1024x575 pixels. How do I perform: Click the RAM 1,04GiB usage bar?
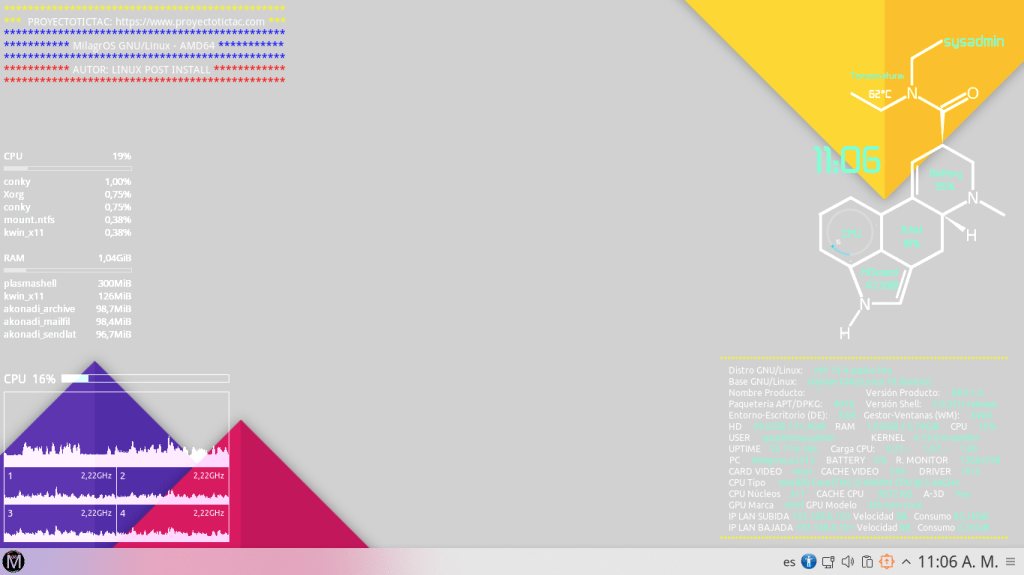click(67, 270)
